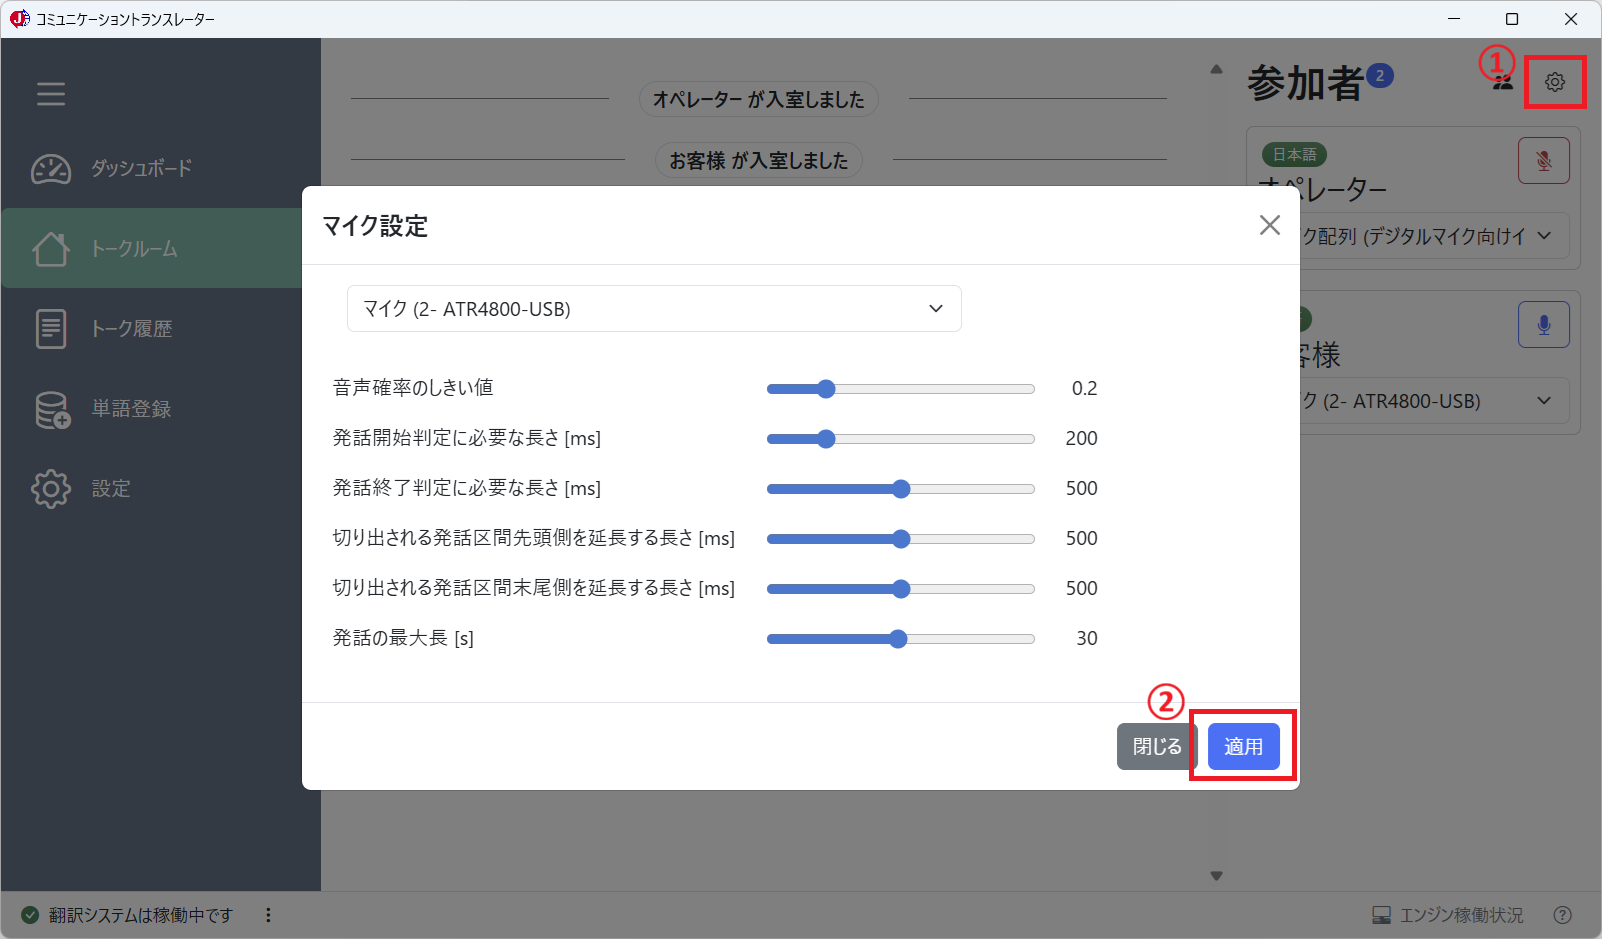Image resolution: width=1602 pixels, height=939 pixels.
Task: Click the 閉じる button in マイク設定
Action: [x=1155, y=746]
